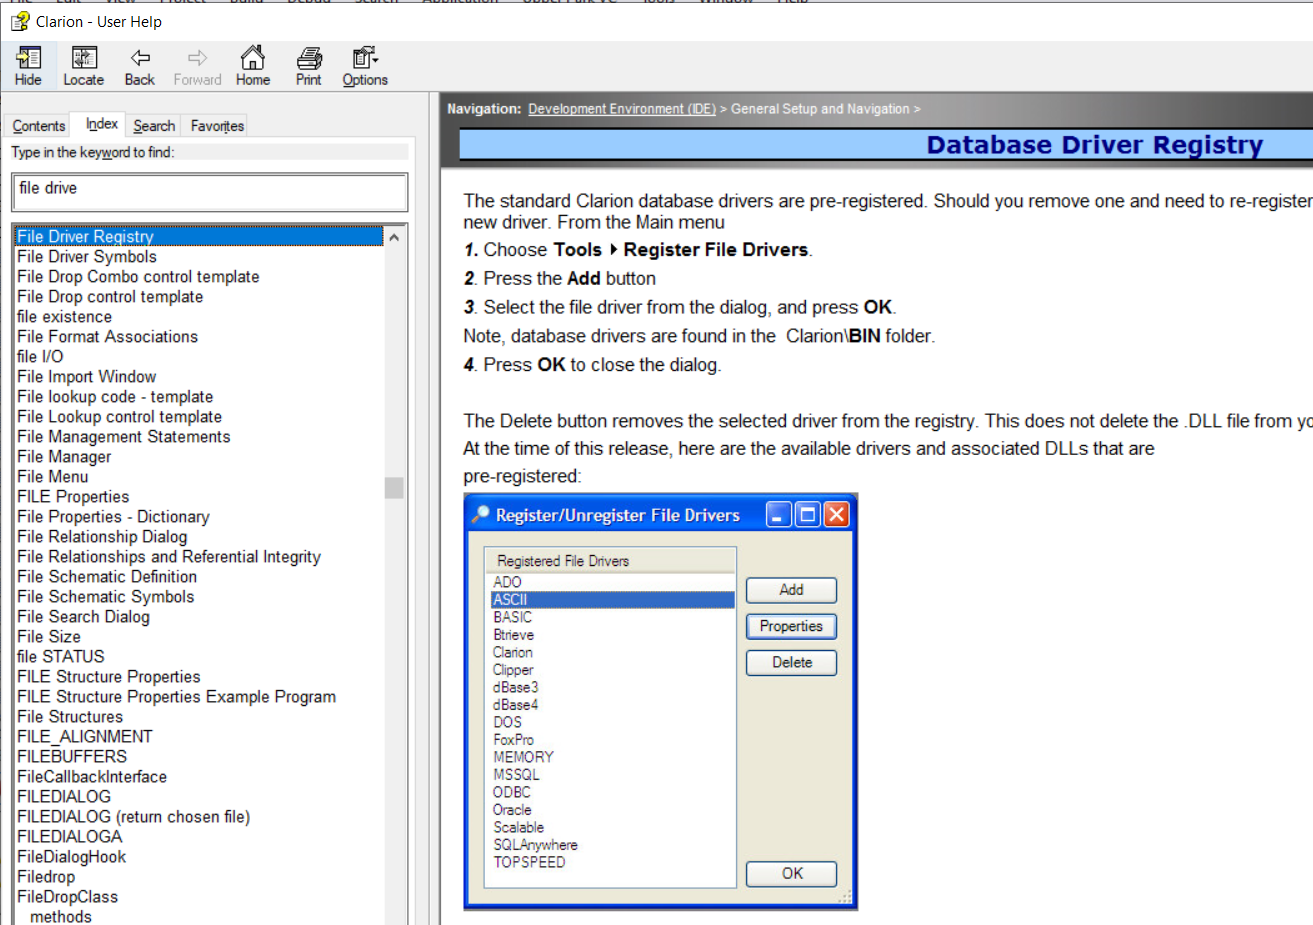The image size is (1313, 925).
Task: Select File Drop control template entry
Action: tap(110, 297)
